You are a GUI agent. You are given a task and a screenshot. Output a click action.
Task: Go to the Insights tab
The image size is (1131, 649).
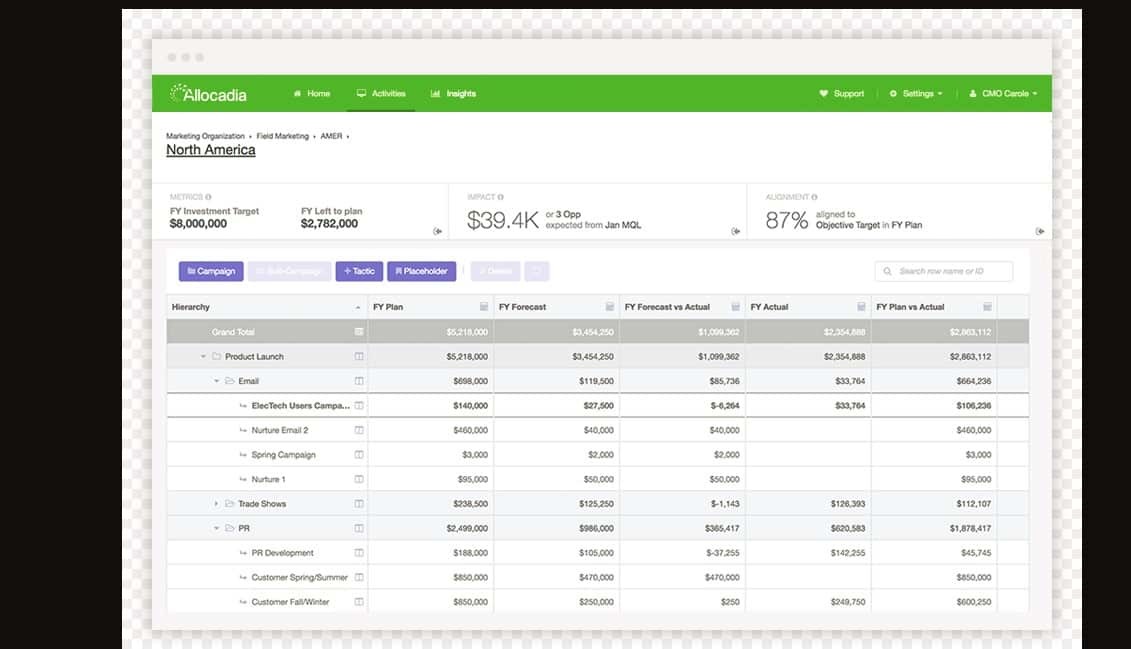453,94
